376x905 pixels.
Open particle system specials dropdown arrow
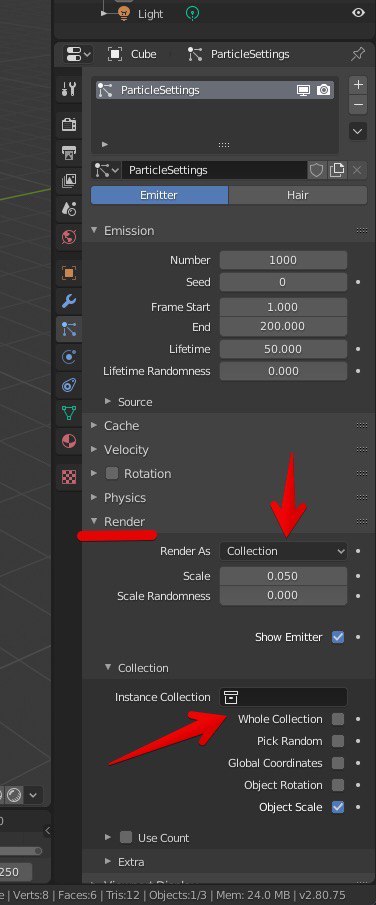click(358, 131)
